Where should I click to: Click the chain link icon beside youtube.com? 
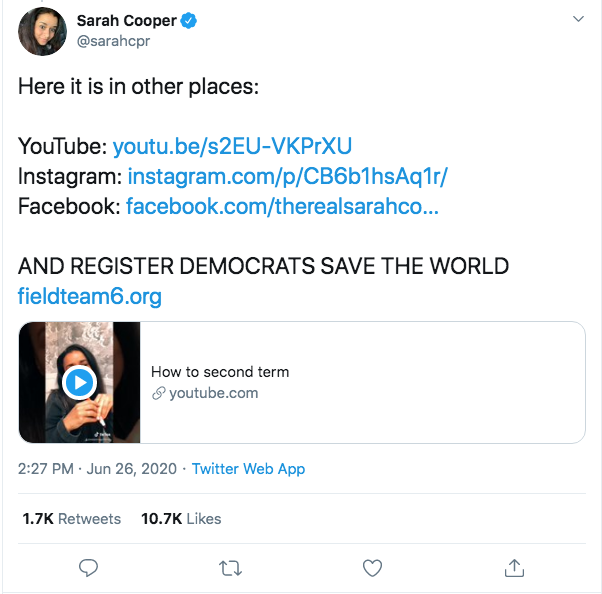159,393
